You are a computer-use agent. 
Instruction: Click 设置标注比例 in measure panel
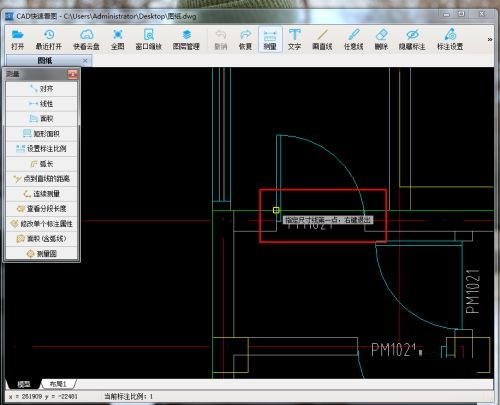pos(42,149)
